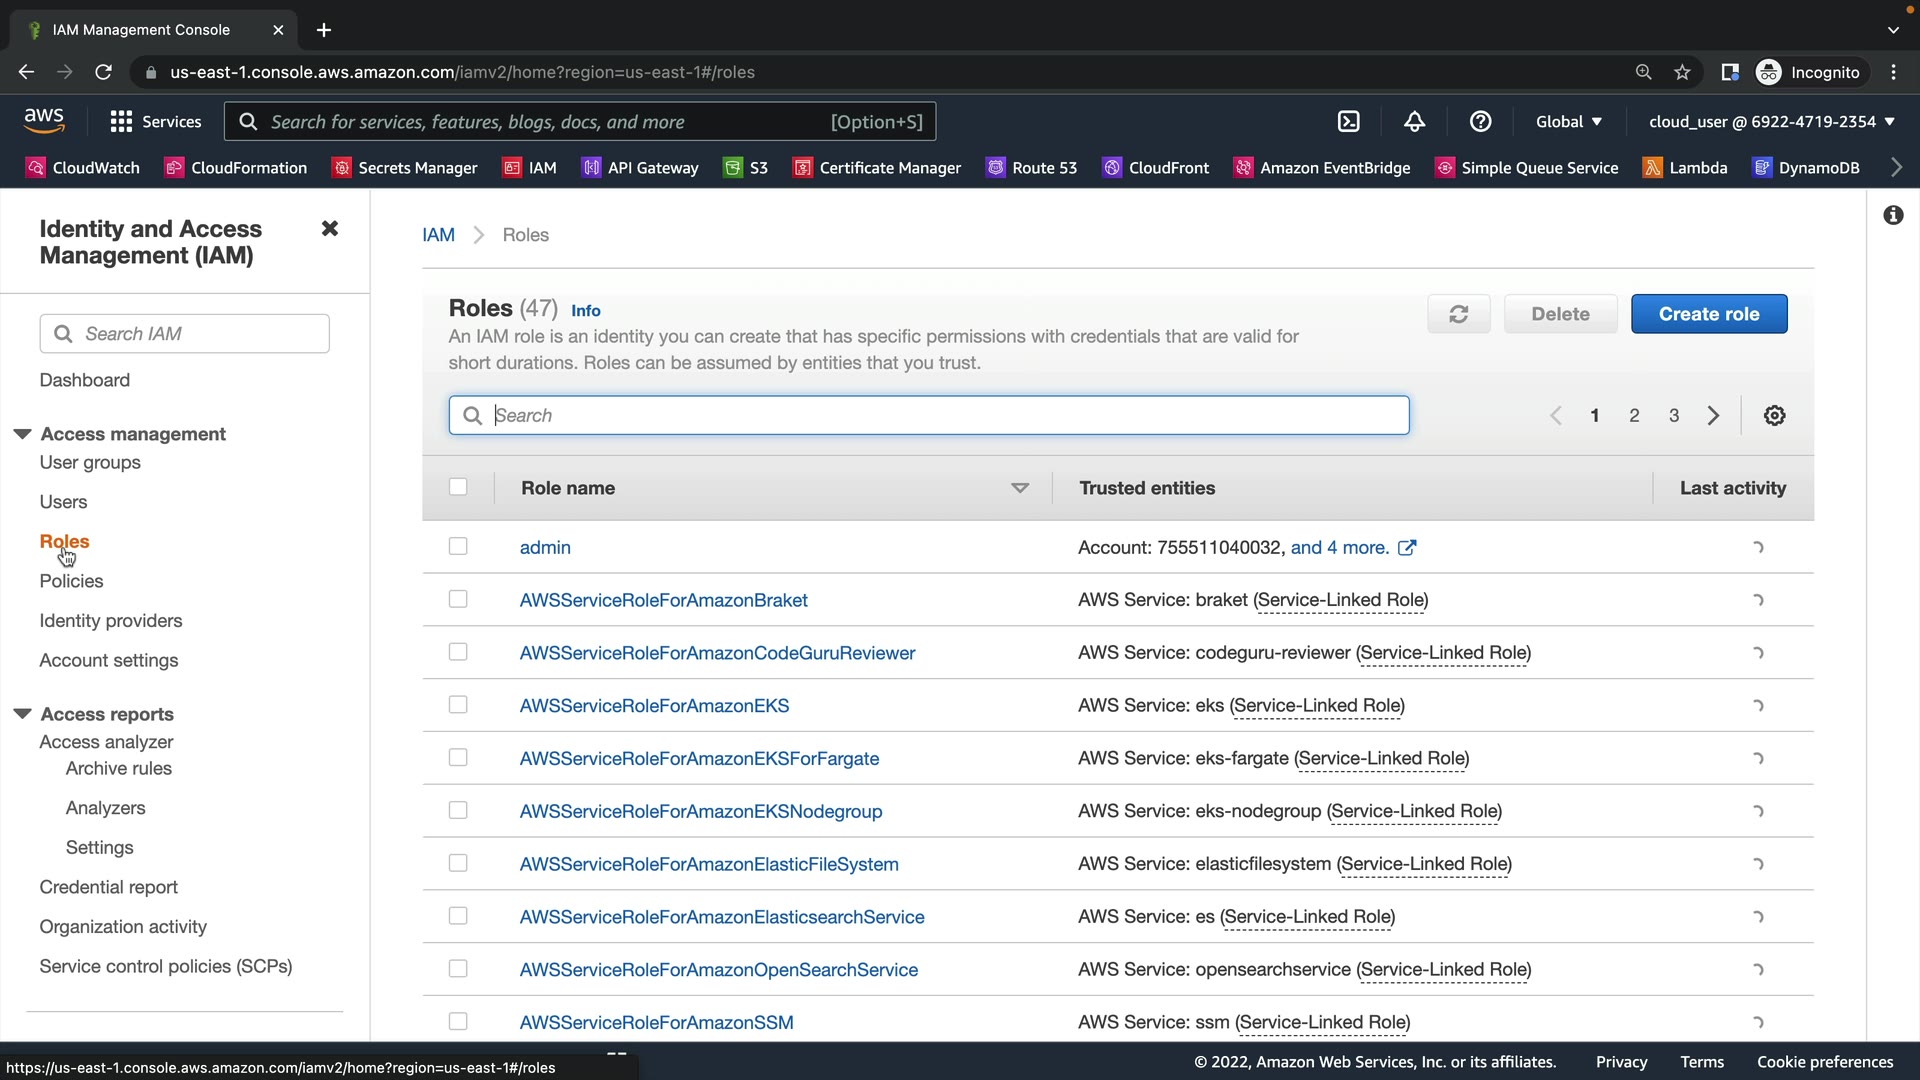Toggle the select-all roles checkbox
The image size is (1920, 1080).
(x=458, y=487)
